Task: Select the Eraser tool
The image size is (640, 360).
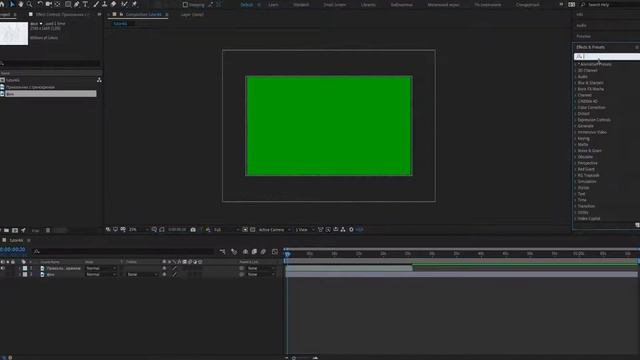Action: pos(113,4)
